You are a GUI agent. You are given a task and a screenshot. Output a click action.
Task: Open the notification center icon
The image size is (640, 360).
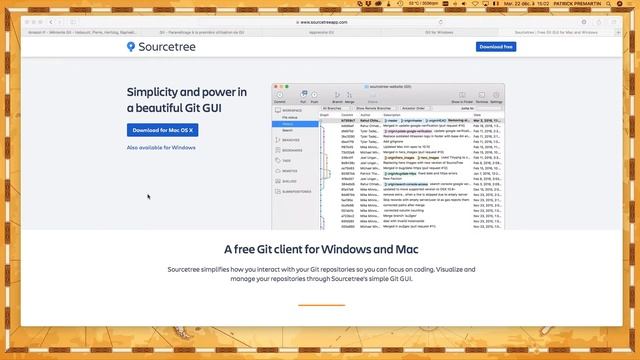(x=630, y=4)
